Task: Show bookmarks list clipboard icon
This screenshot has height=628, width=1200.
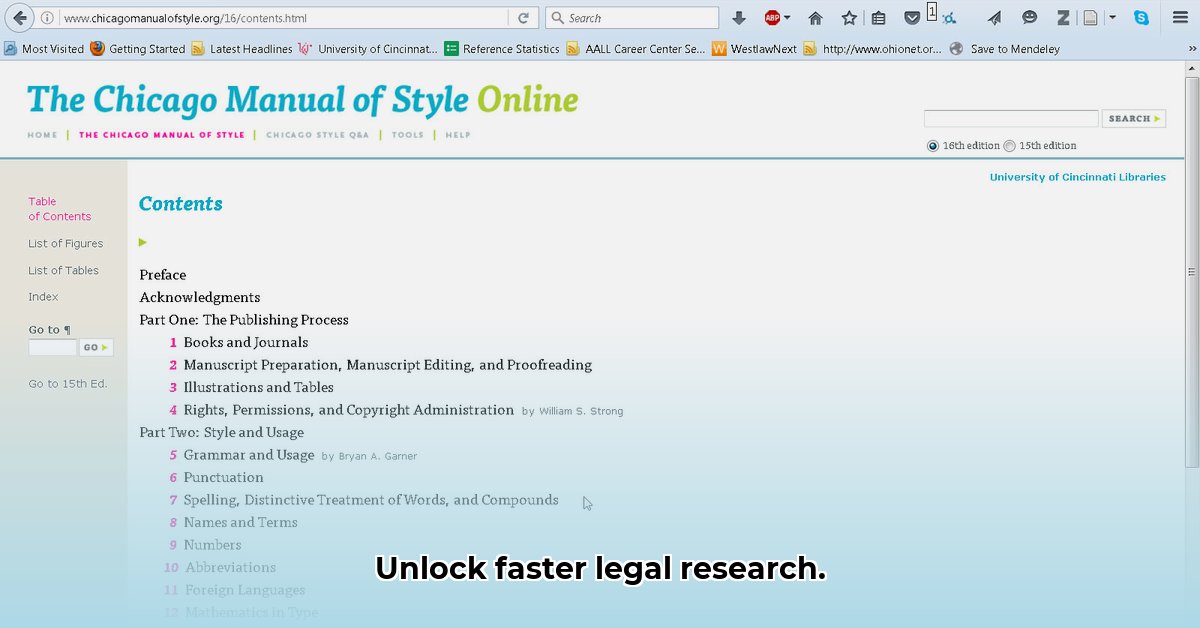Action: click(878, 18)
